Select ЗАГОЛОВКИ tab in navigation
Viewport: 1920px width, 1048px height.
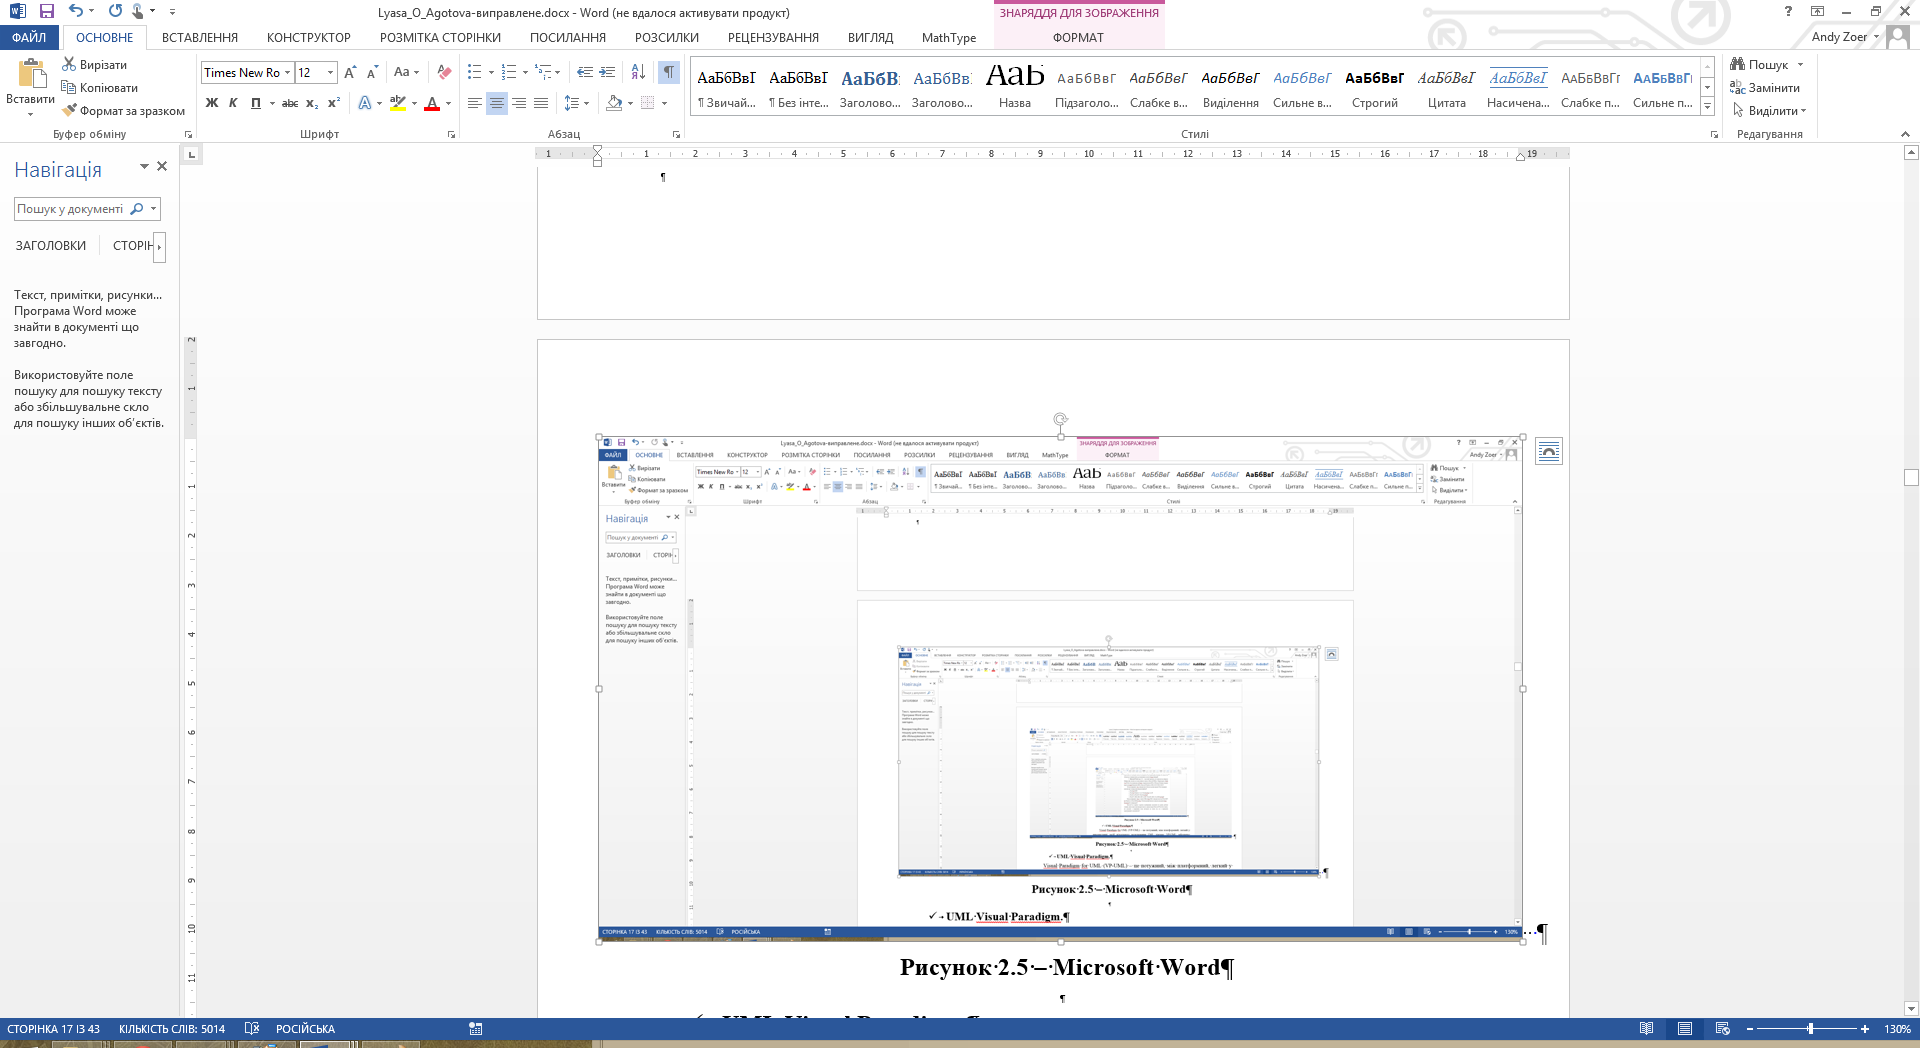pyautogui.click(x=51, y=245)
